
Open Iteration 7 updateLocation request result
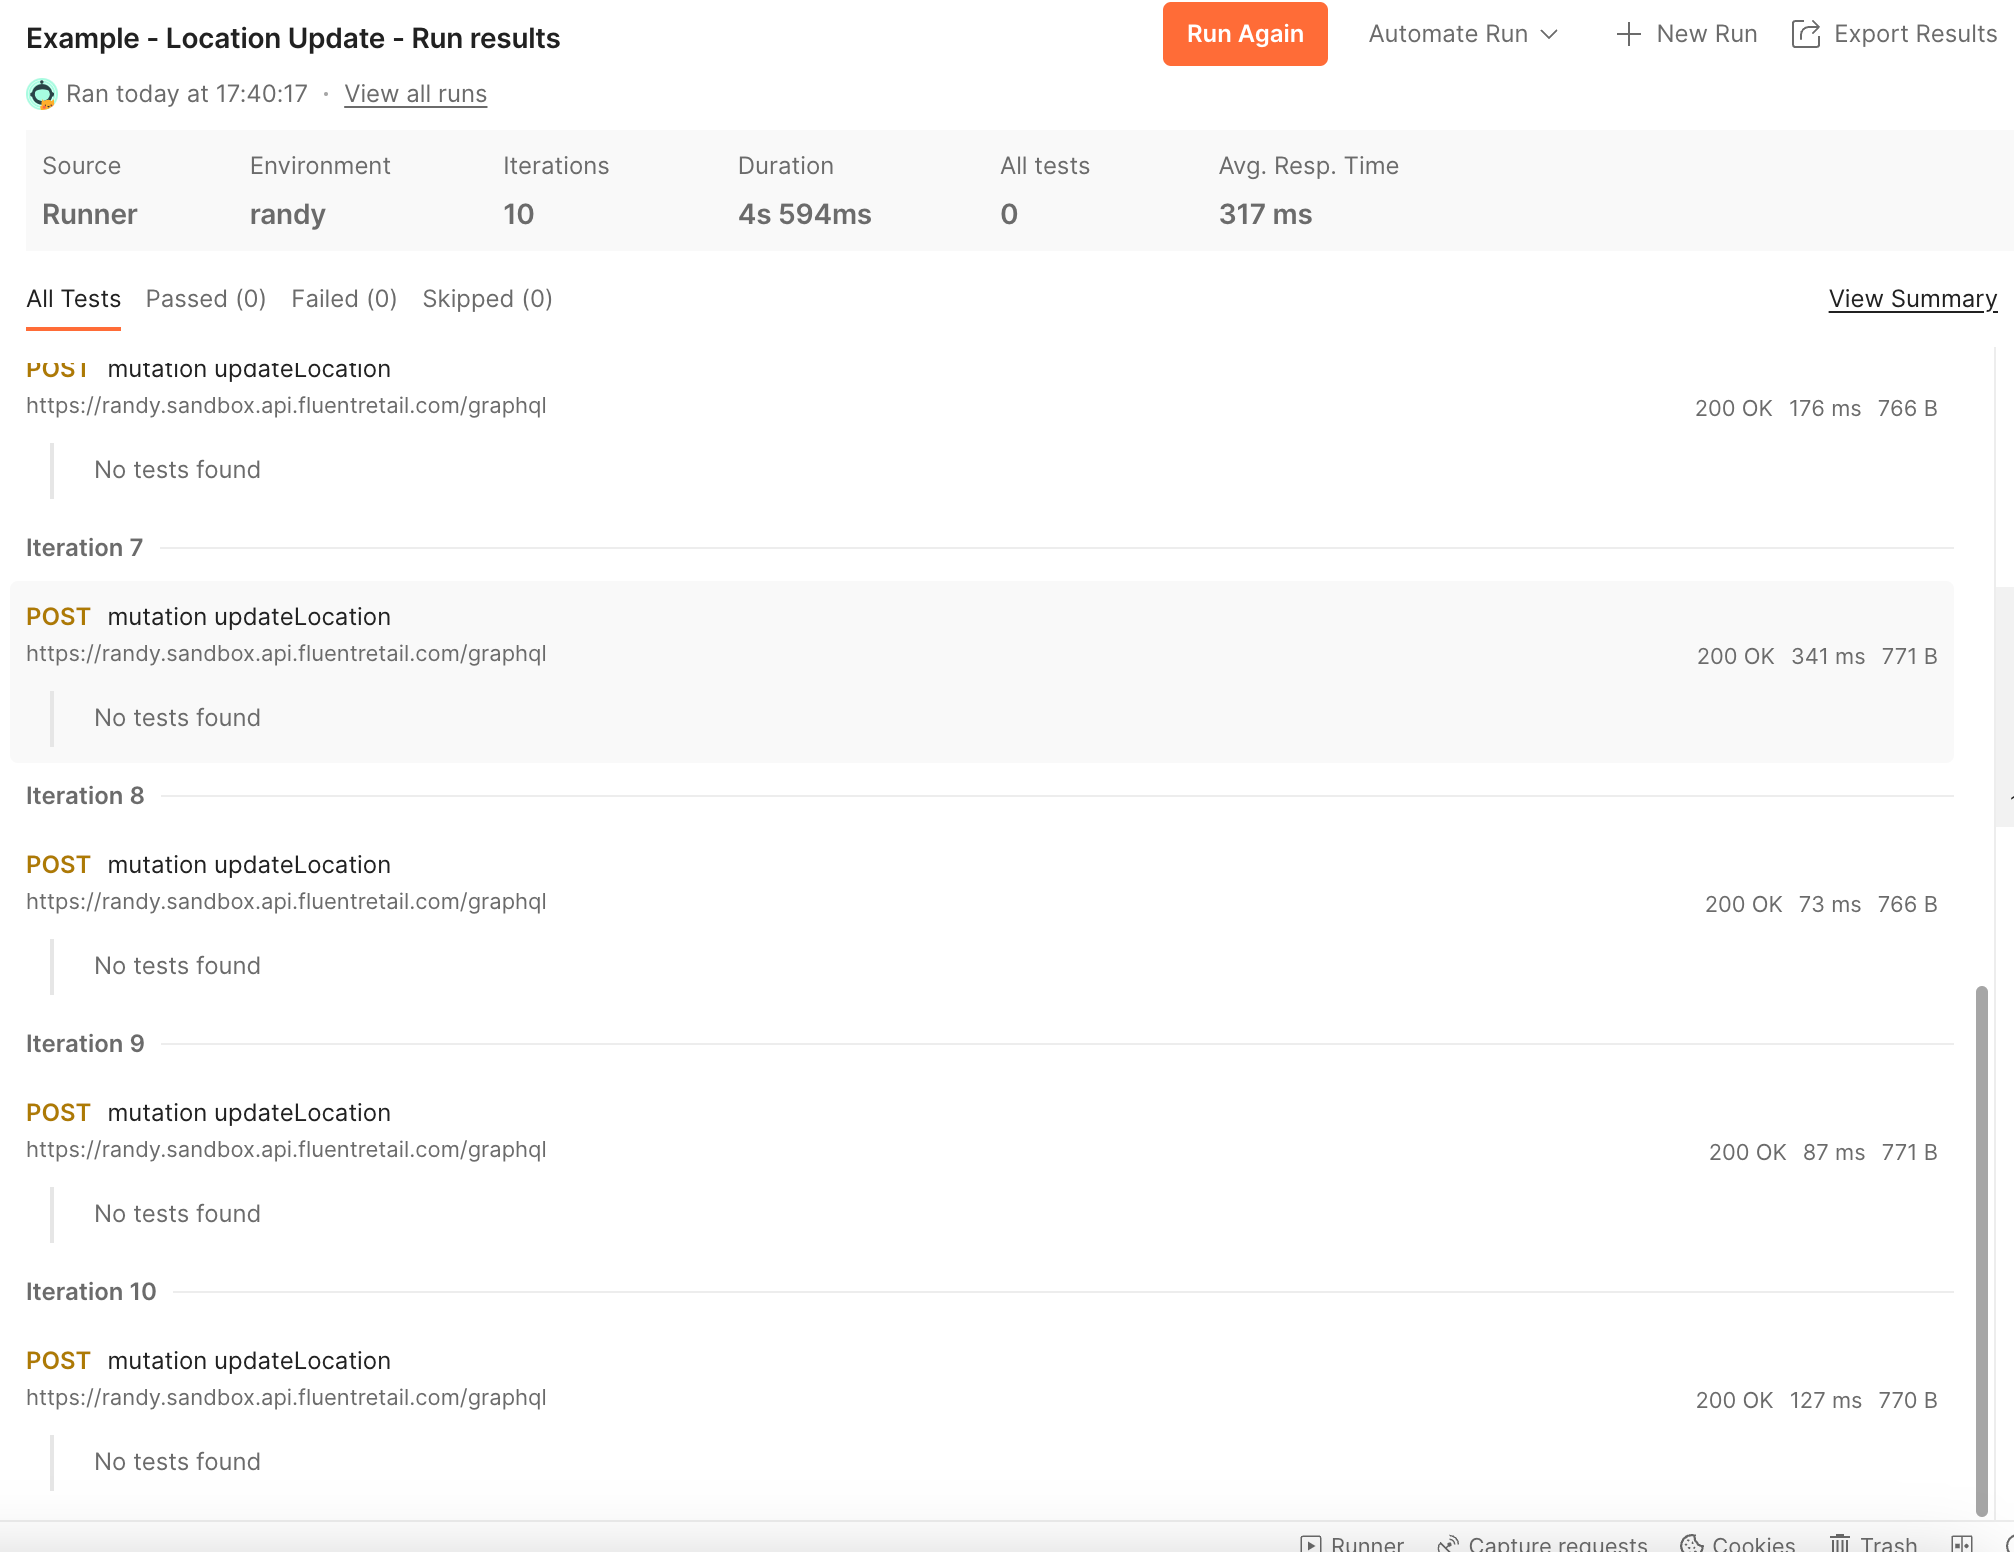(x=249, y=617)
